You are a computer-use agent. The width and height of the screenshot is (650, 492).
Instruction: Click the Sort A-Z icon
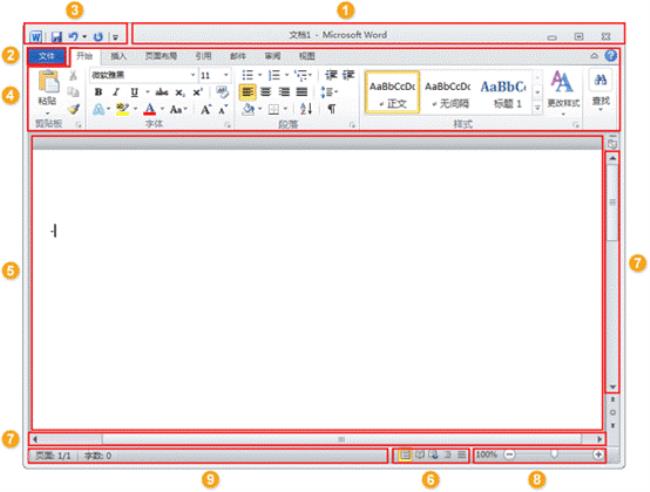306,109
